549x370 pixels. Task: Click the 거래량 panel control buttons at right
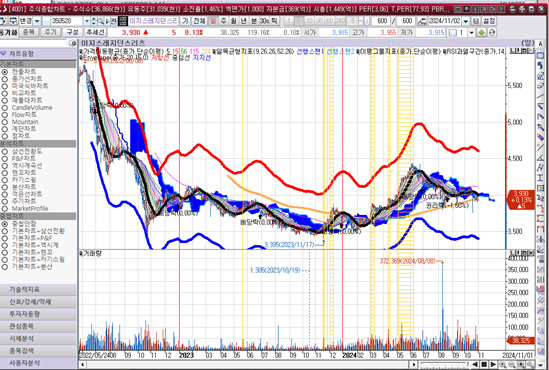(x=521, y=253)
